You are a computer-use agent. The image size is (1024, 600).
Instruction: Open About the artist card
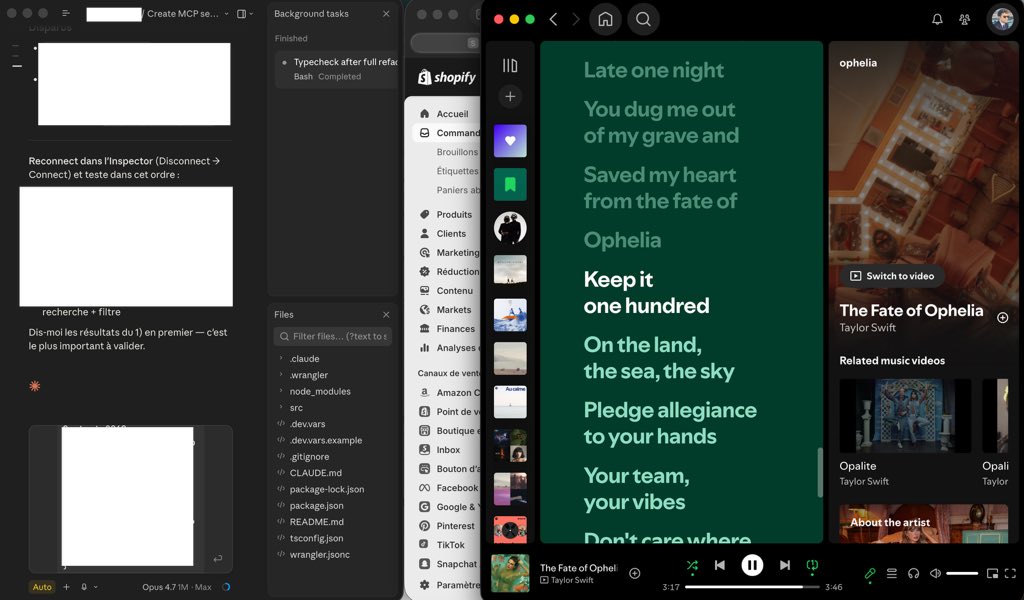923,523
